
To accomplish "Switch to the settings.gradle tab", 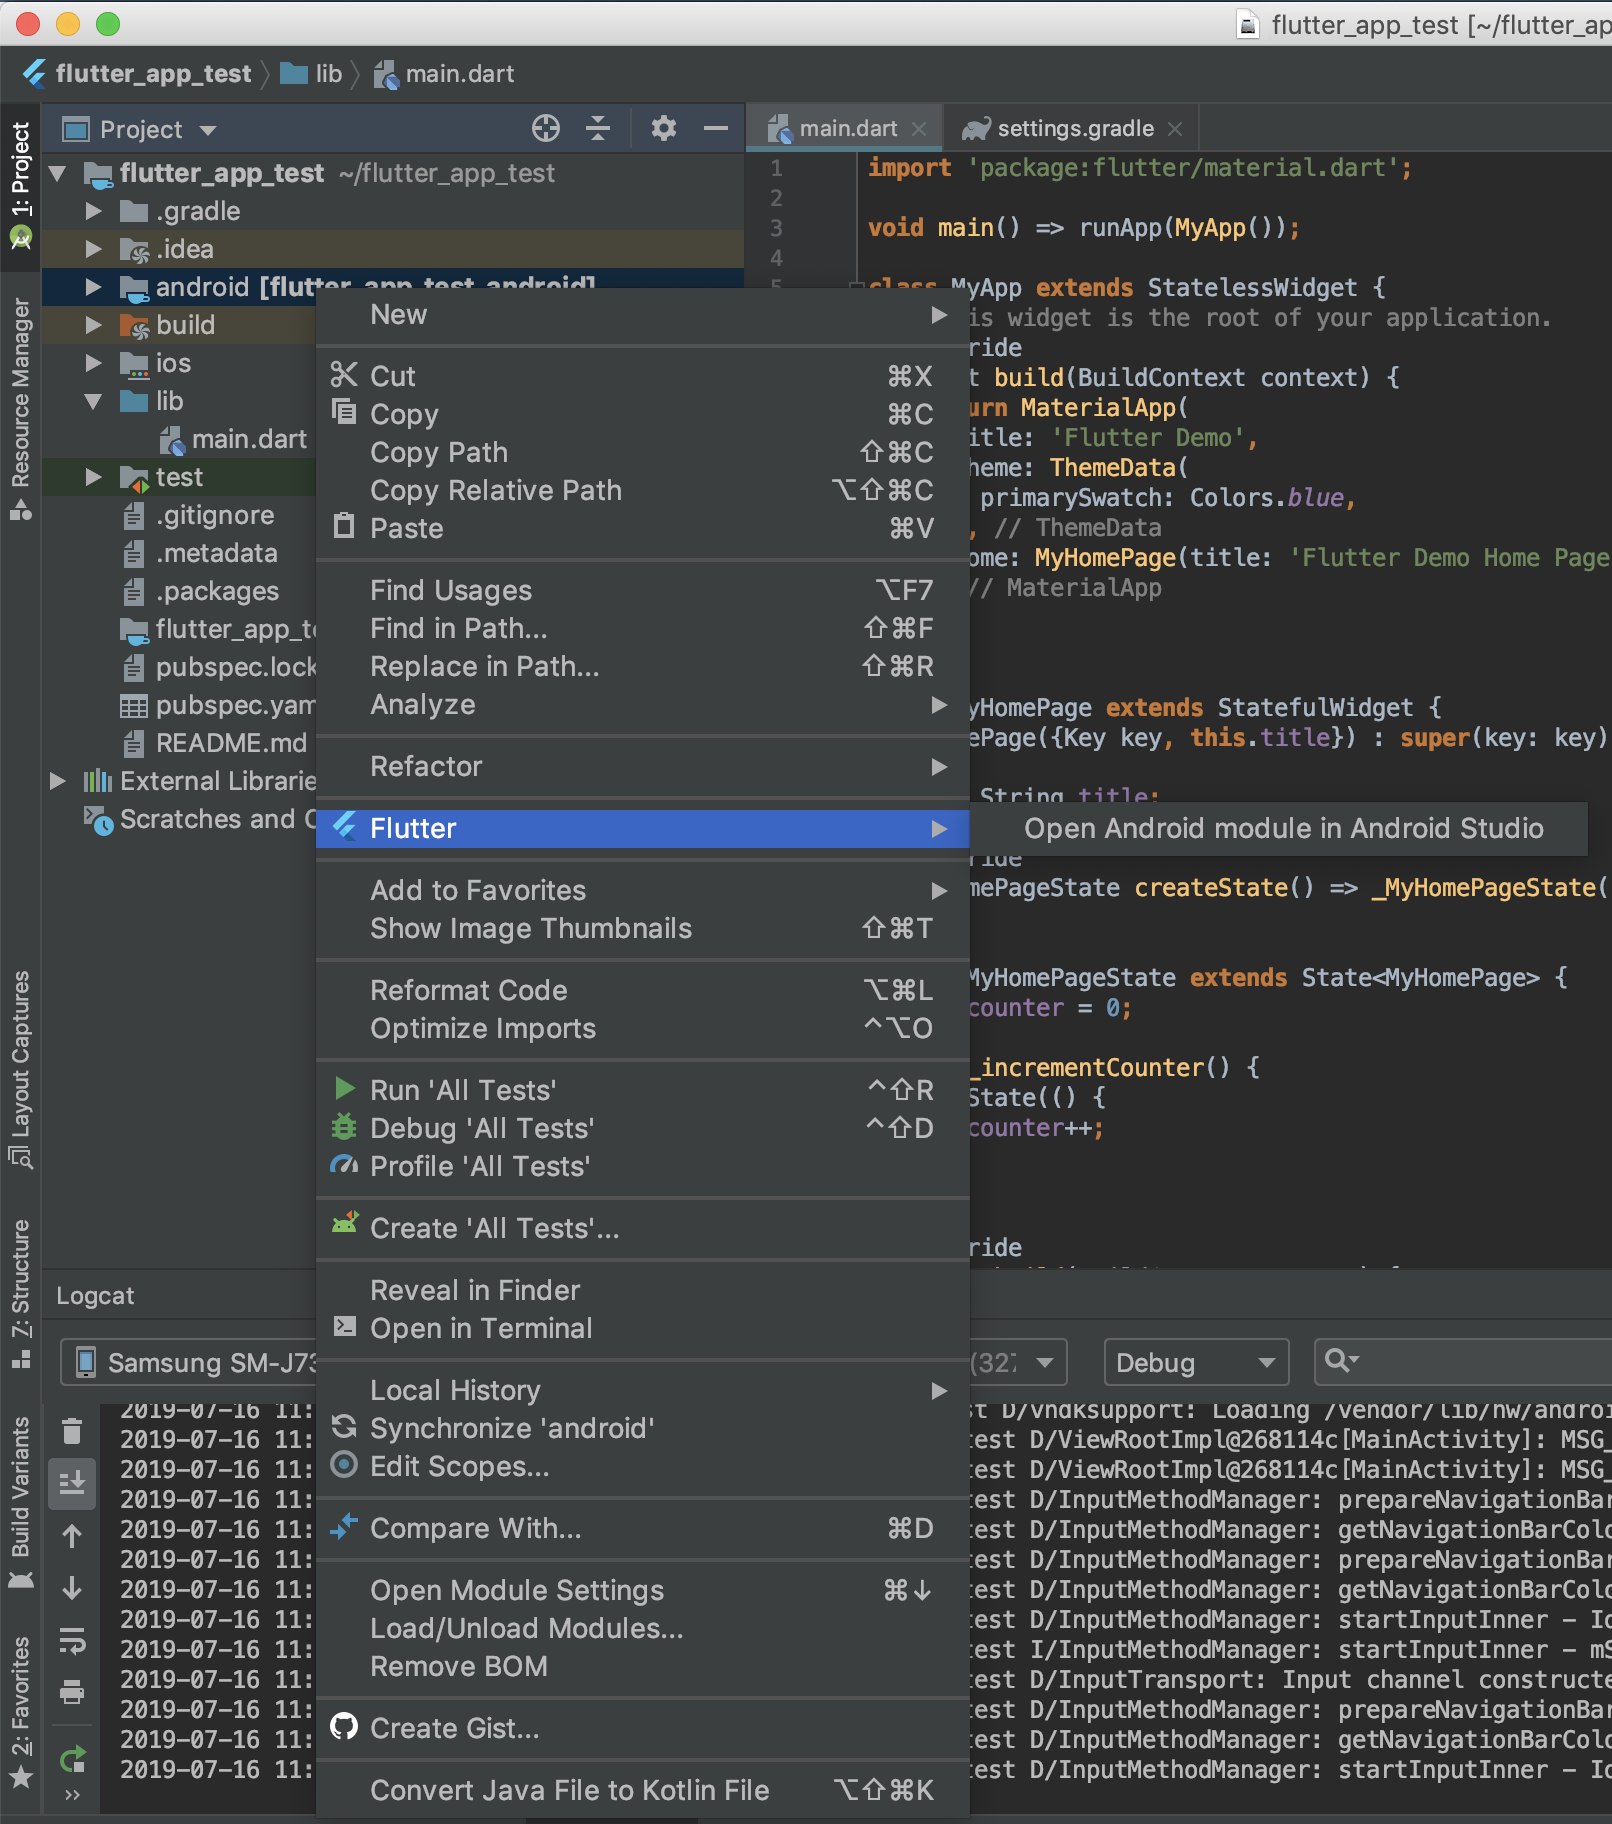I will click(x=1074, y=129).
